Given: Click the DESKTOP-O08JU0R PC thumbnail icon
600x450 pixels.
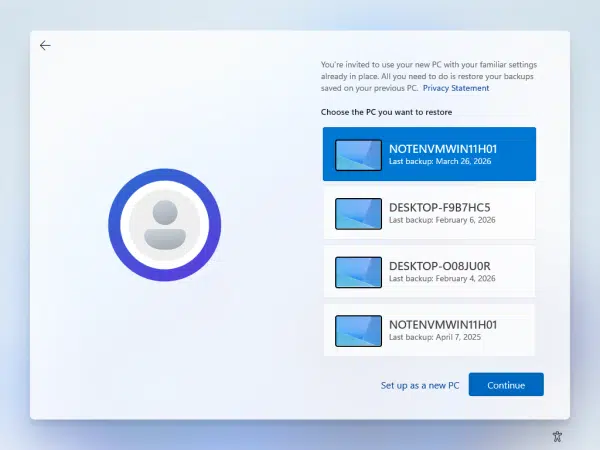Looking at the screenshot, I should pos(358,272).
